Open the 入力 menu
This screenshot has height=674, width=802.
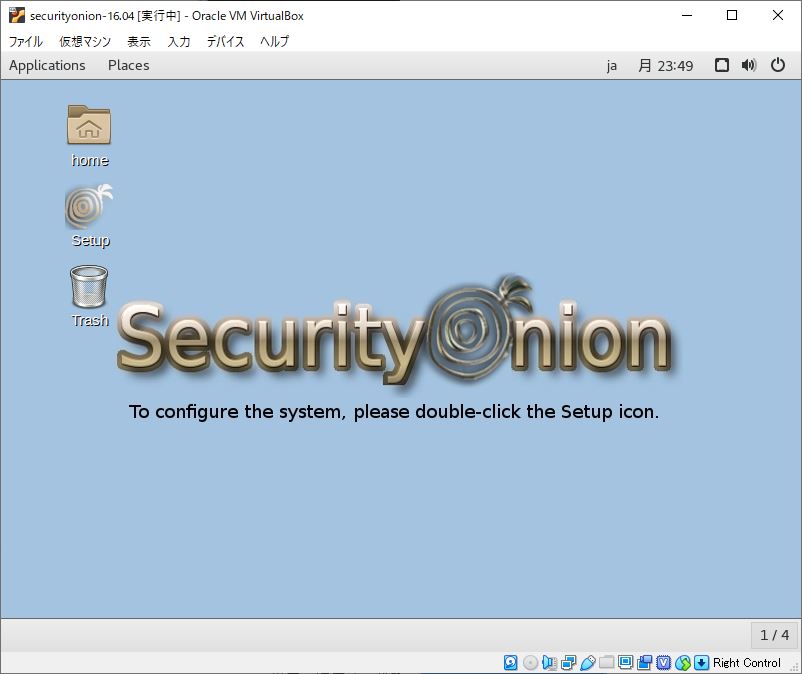coord(179,41)
